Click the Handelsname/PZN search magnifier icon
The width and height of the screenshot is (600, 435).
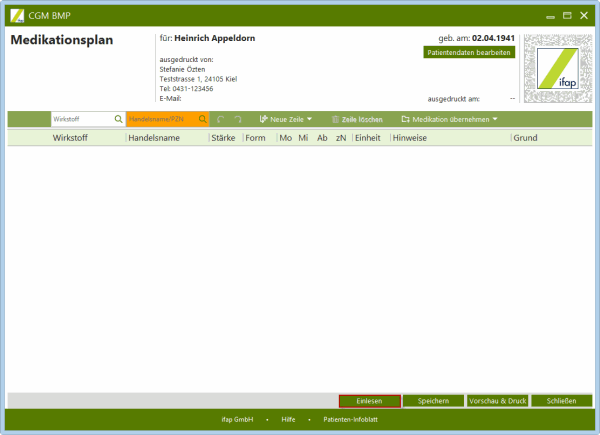pos(203,119)
